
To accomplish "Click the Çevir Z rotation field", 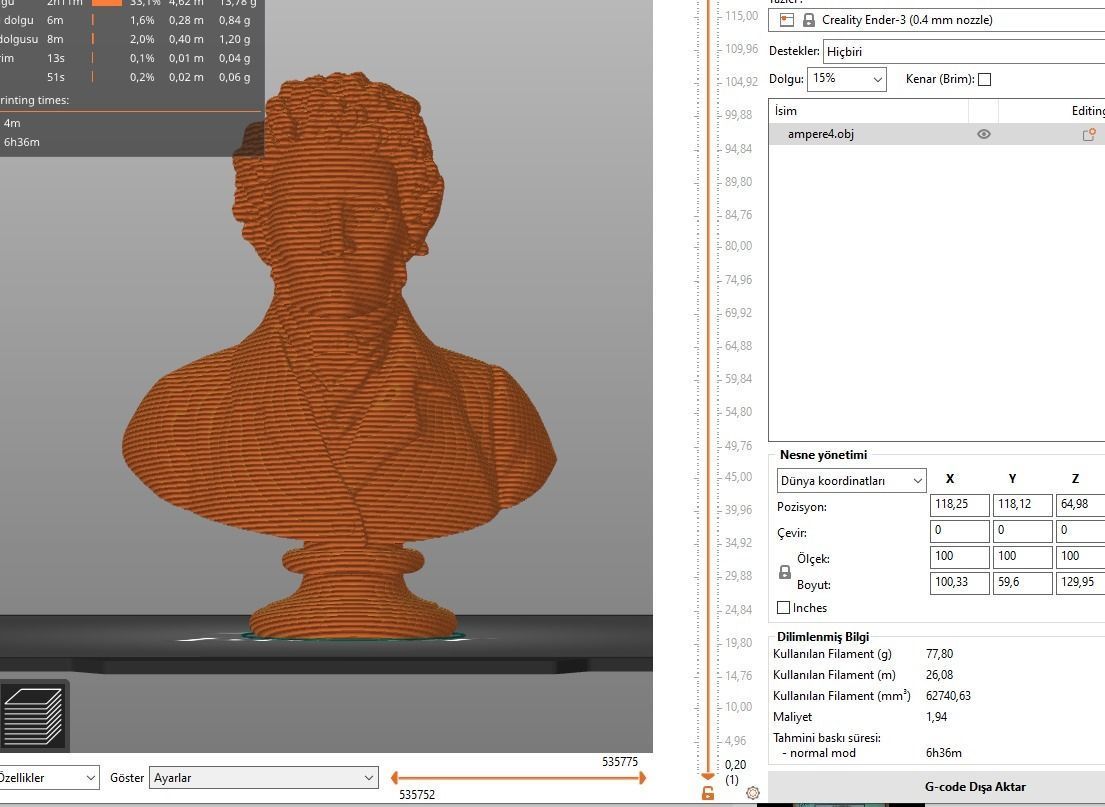I will [x=1080, y=531].
